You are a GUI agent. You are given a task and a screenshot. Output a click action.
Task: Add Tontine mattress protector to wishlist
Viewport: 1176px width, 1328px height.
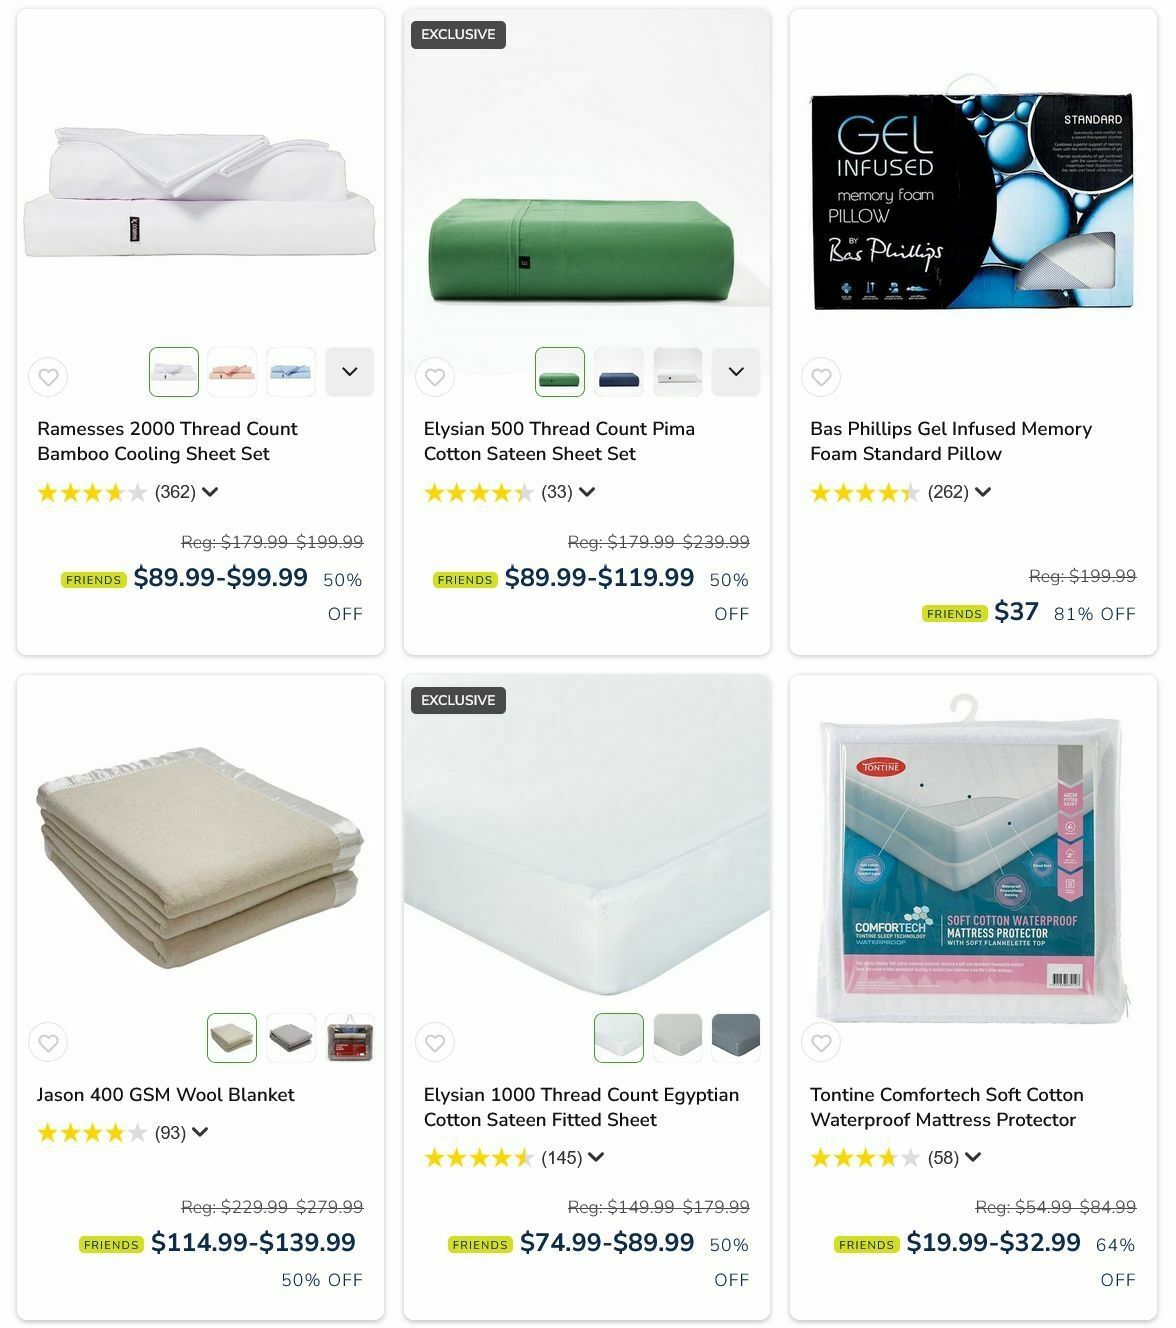point(821,1043)
